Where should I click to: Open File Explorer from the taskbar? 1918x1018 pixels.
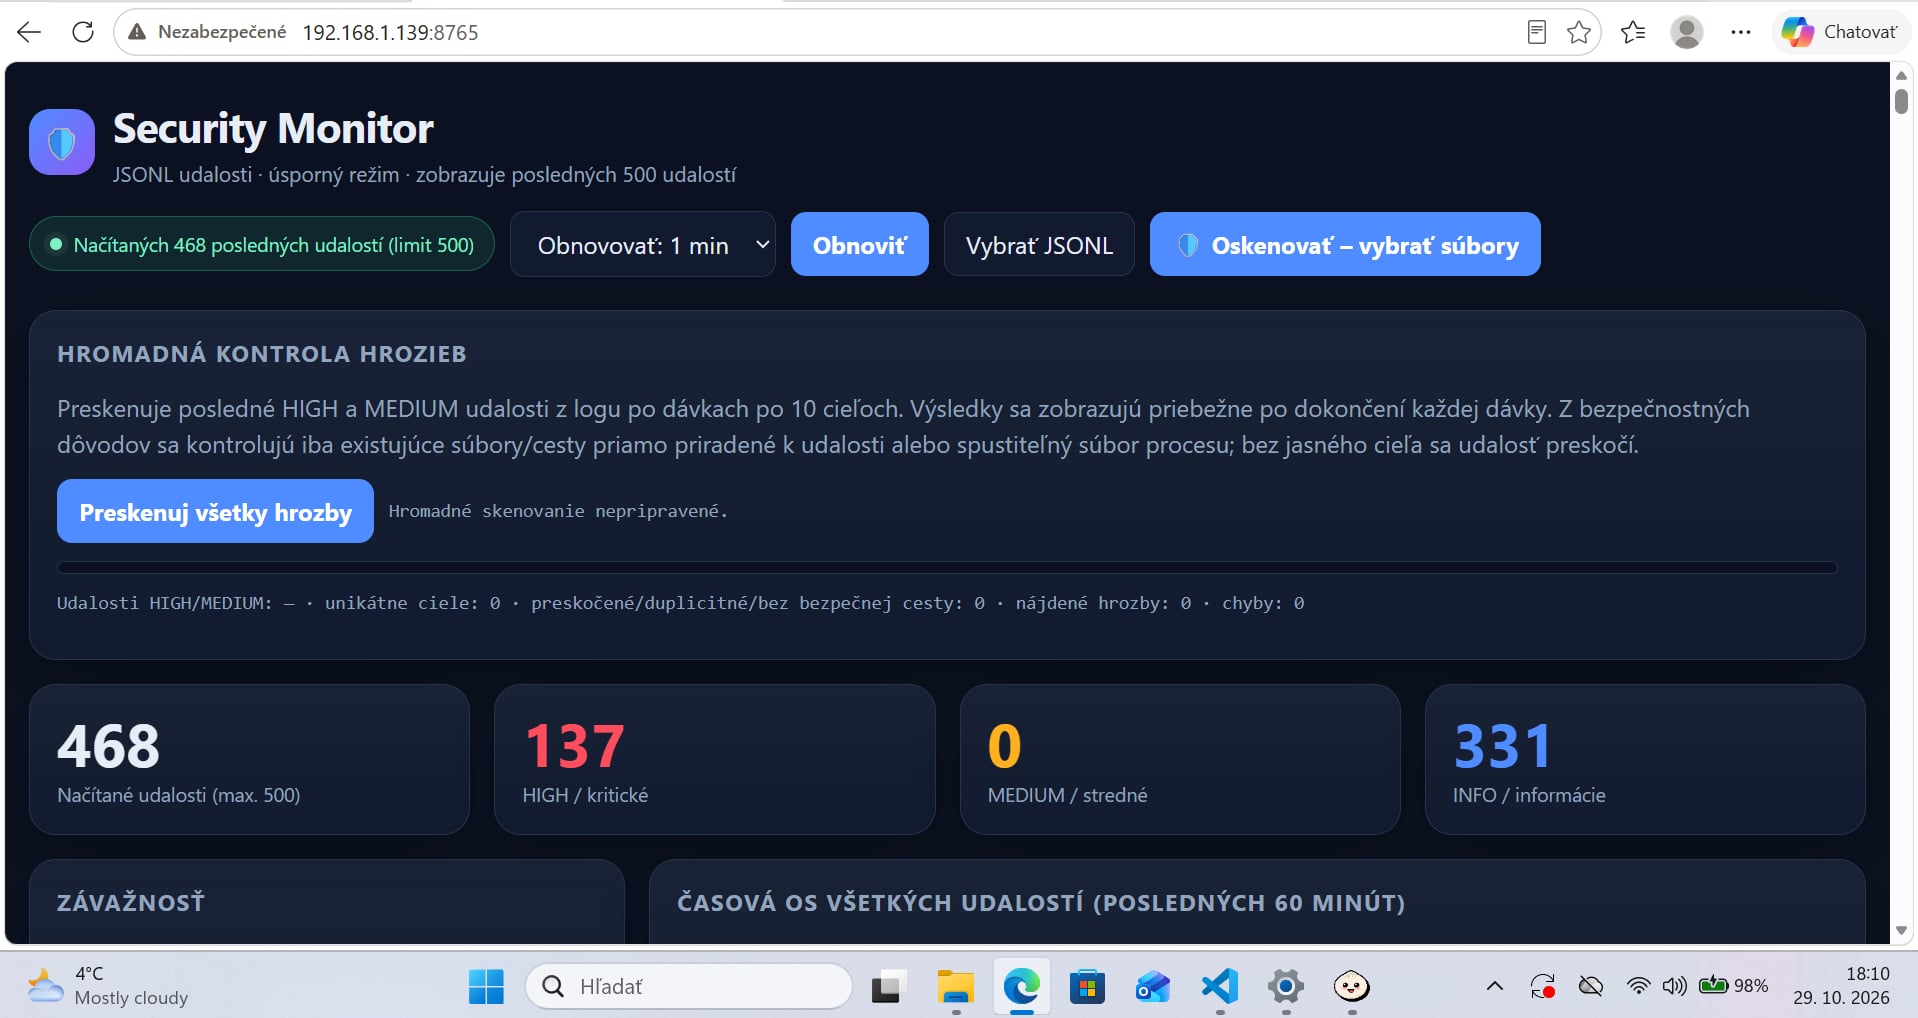click(955, 987)
